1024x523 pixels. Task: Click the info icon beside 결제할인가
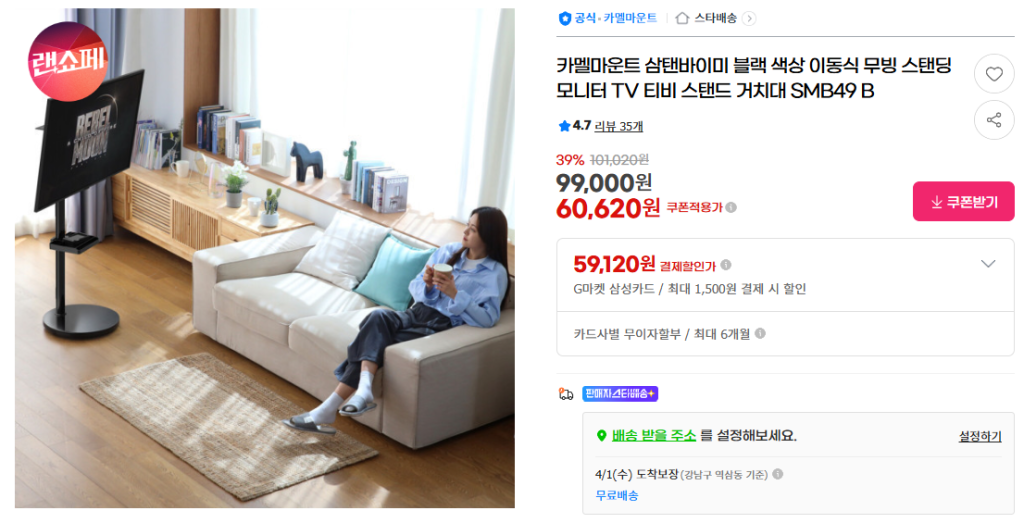click(726, 264)
